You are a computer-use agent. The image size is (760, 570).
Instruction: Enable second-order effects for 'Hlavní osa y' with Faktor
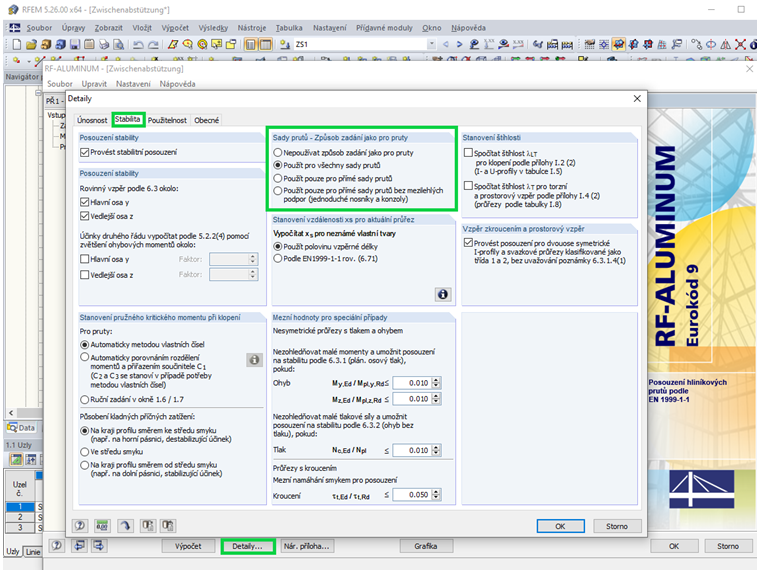click(x=84, y=259)
